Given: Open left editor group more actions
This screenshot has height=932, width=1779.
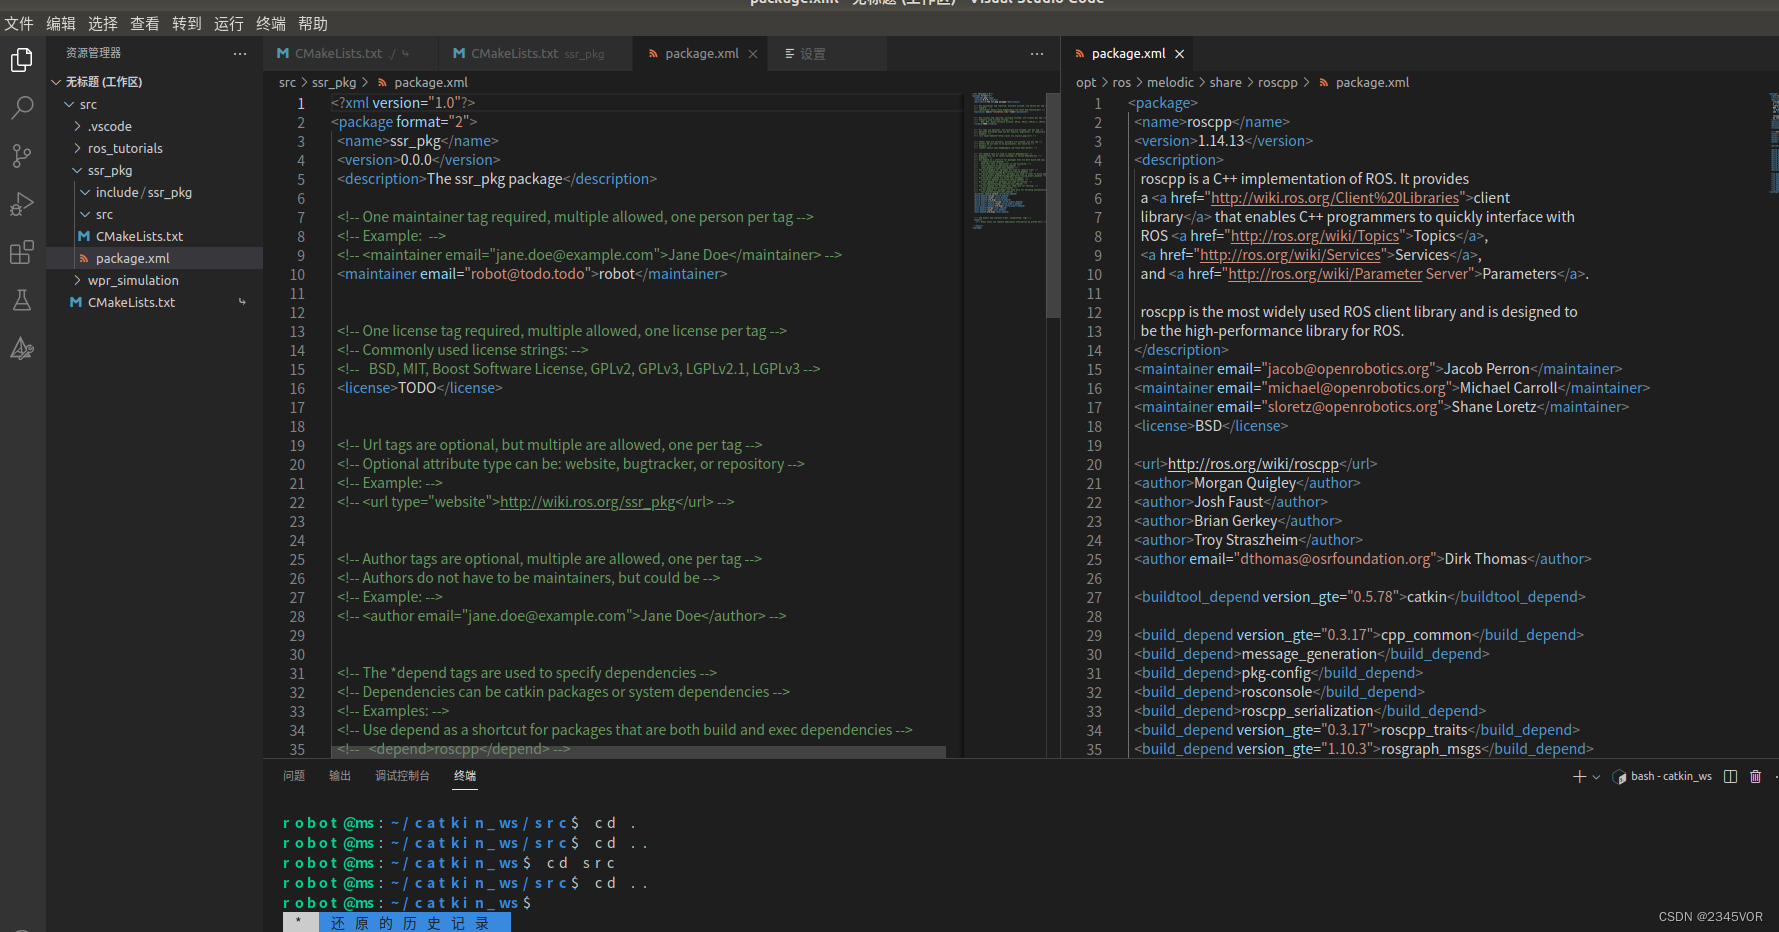Looking at the screenshot, I should click(x=1037, y=53).
